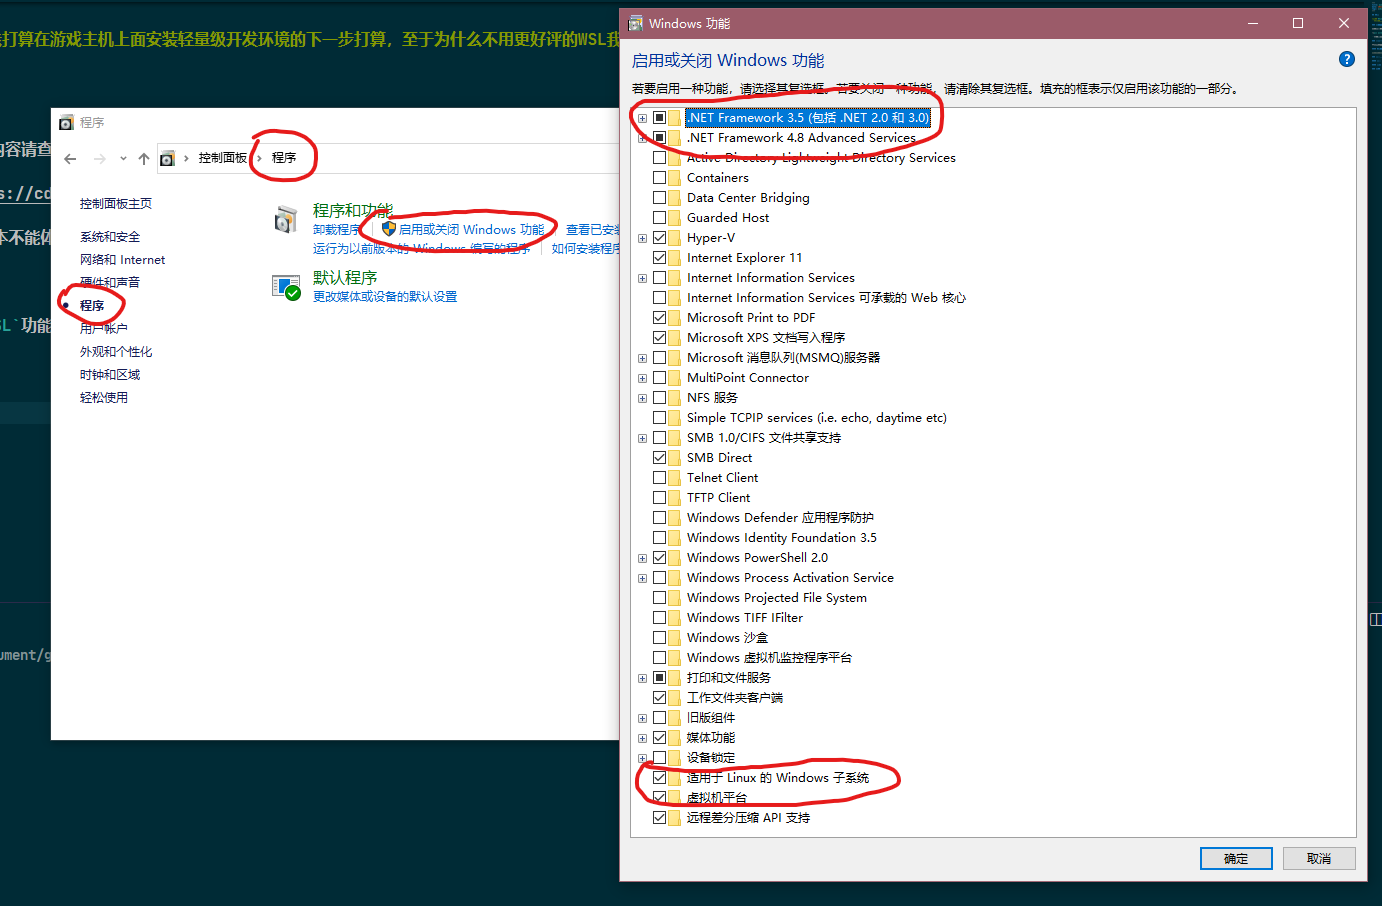This screenshot has height=906, width=1382.
Task: Uncheck the Hyper-V checkbox
Action: click(x=659, y=238)
